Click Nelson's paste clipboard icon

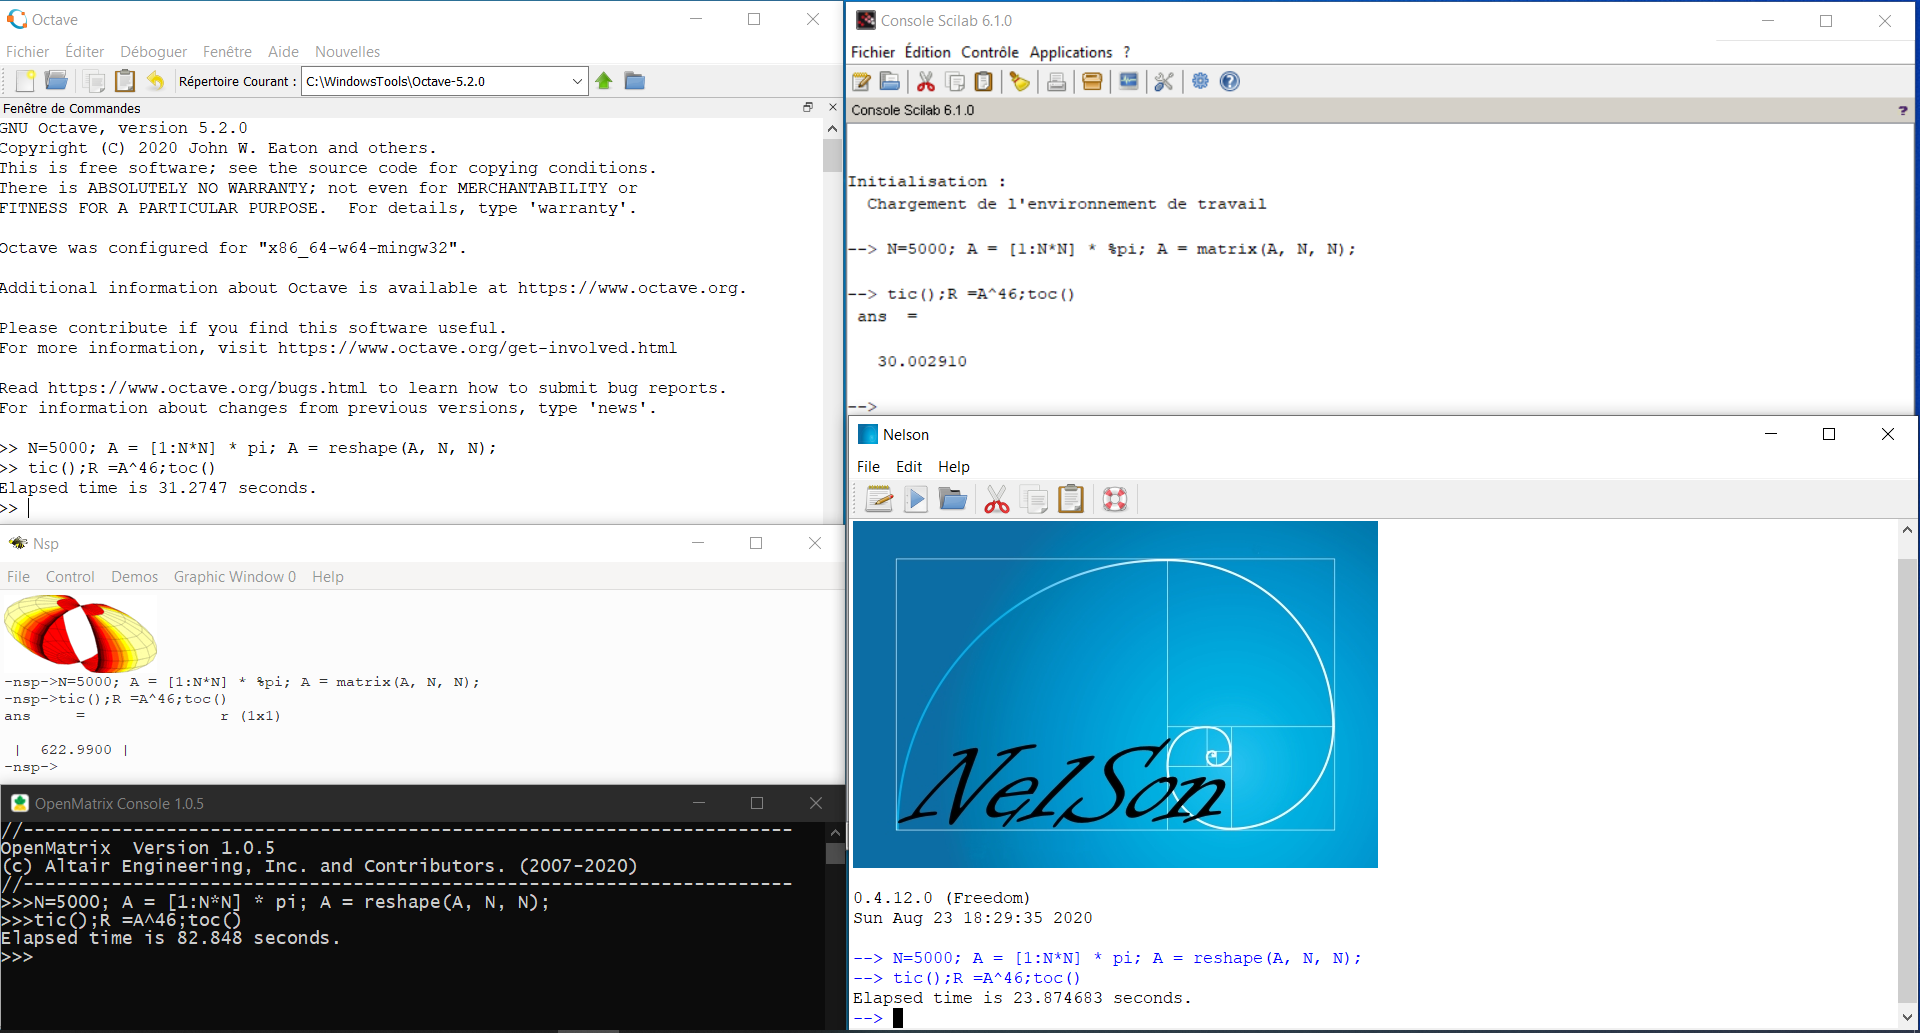pos(1071,498)
